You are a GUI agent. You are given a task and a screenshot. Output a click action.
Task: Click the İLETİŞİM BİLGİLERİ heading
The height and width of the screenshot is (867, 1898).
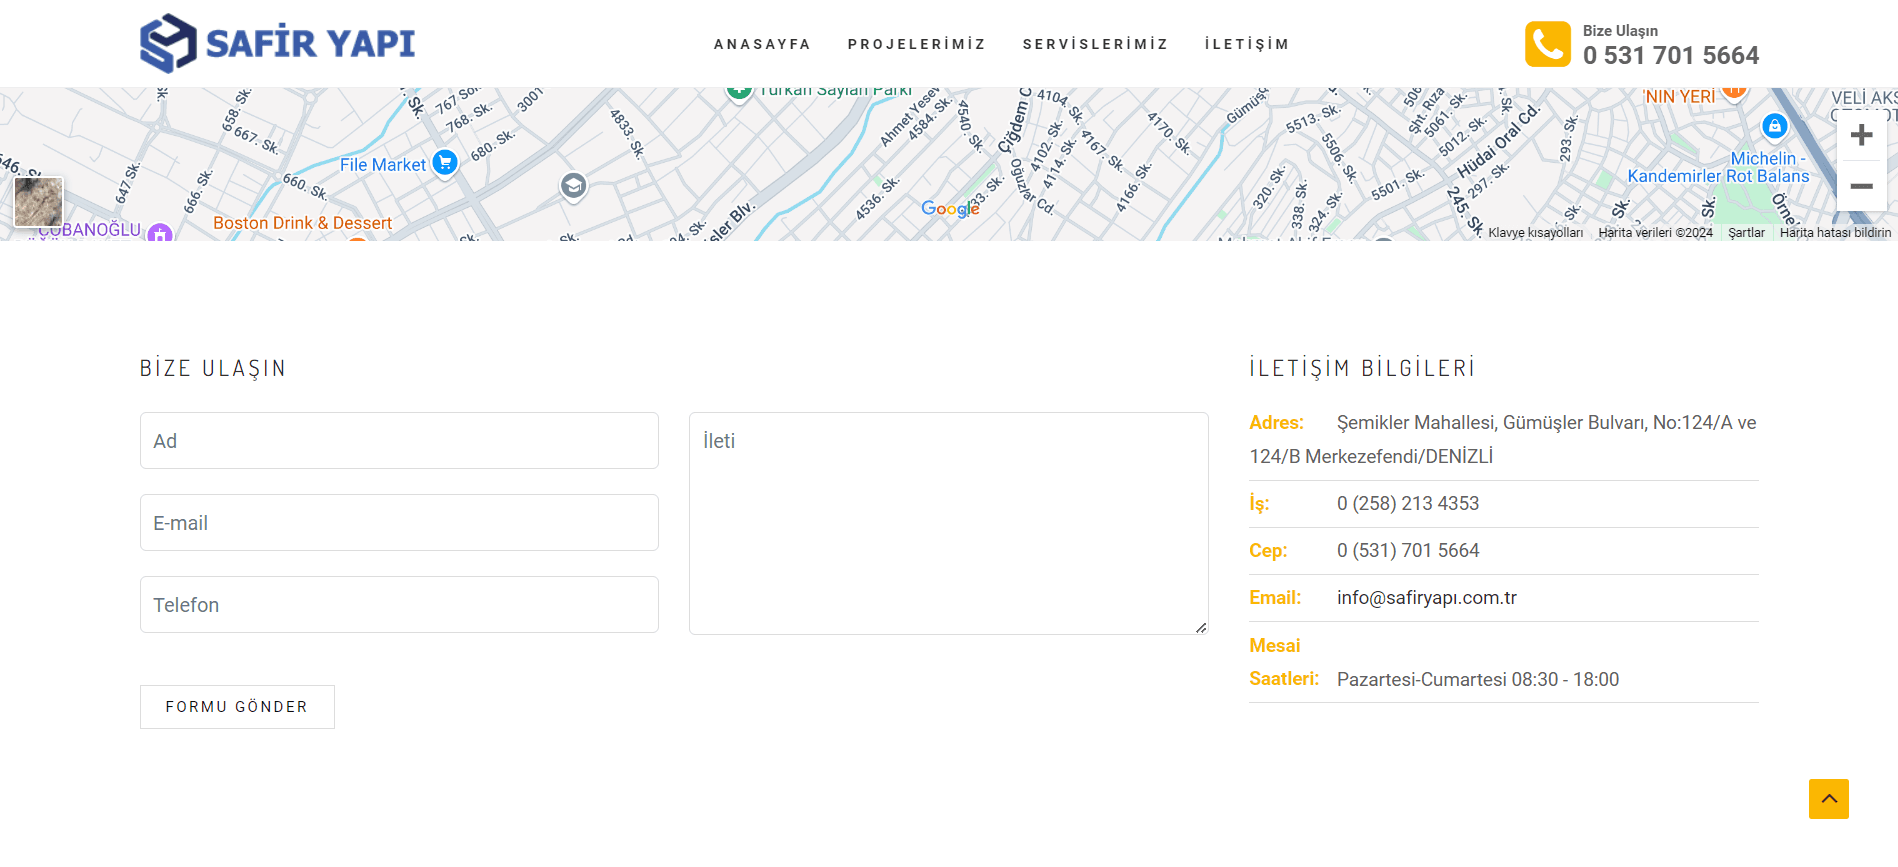point(1362,368)
